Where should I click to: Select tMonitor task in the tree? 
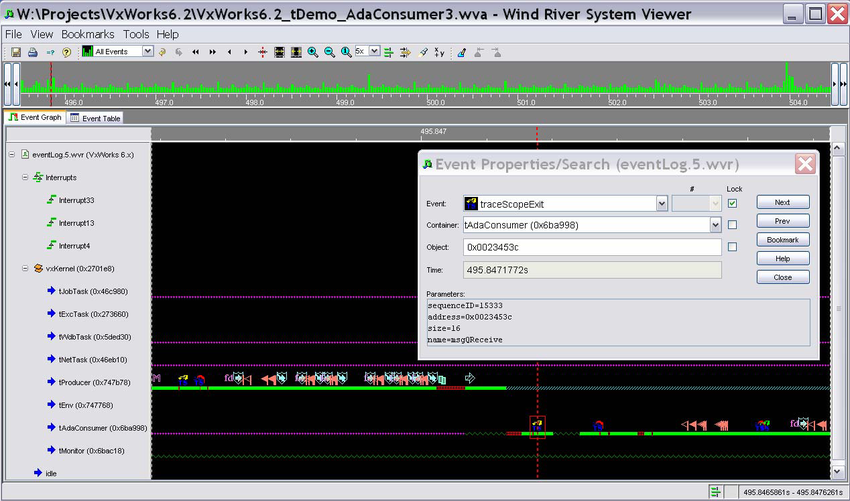pyautogui.click(x=86, y=451)
